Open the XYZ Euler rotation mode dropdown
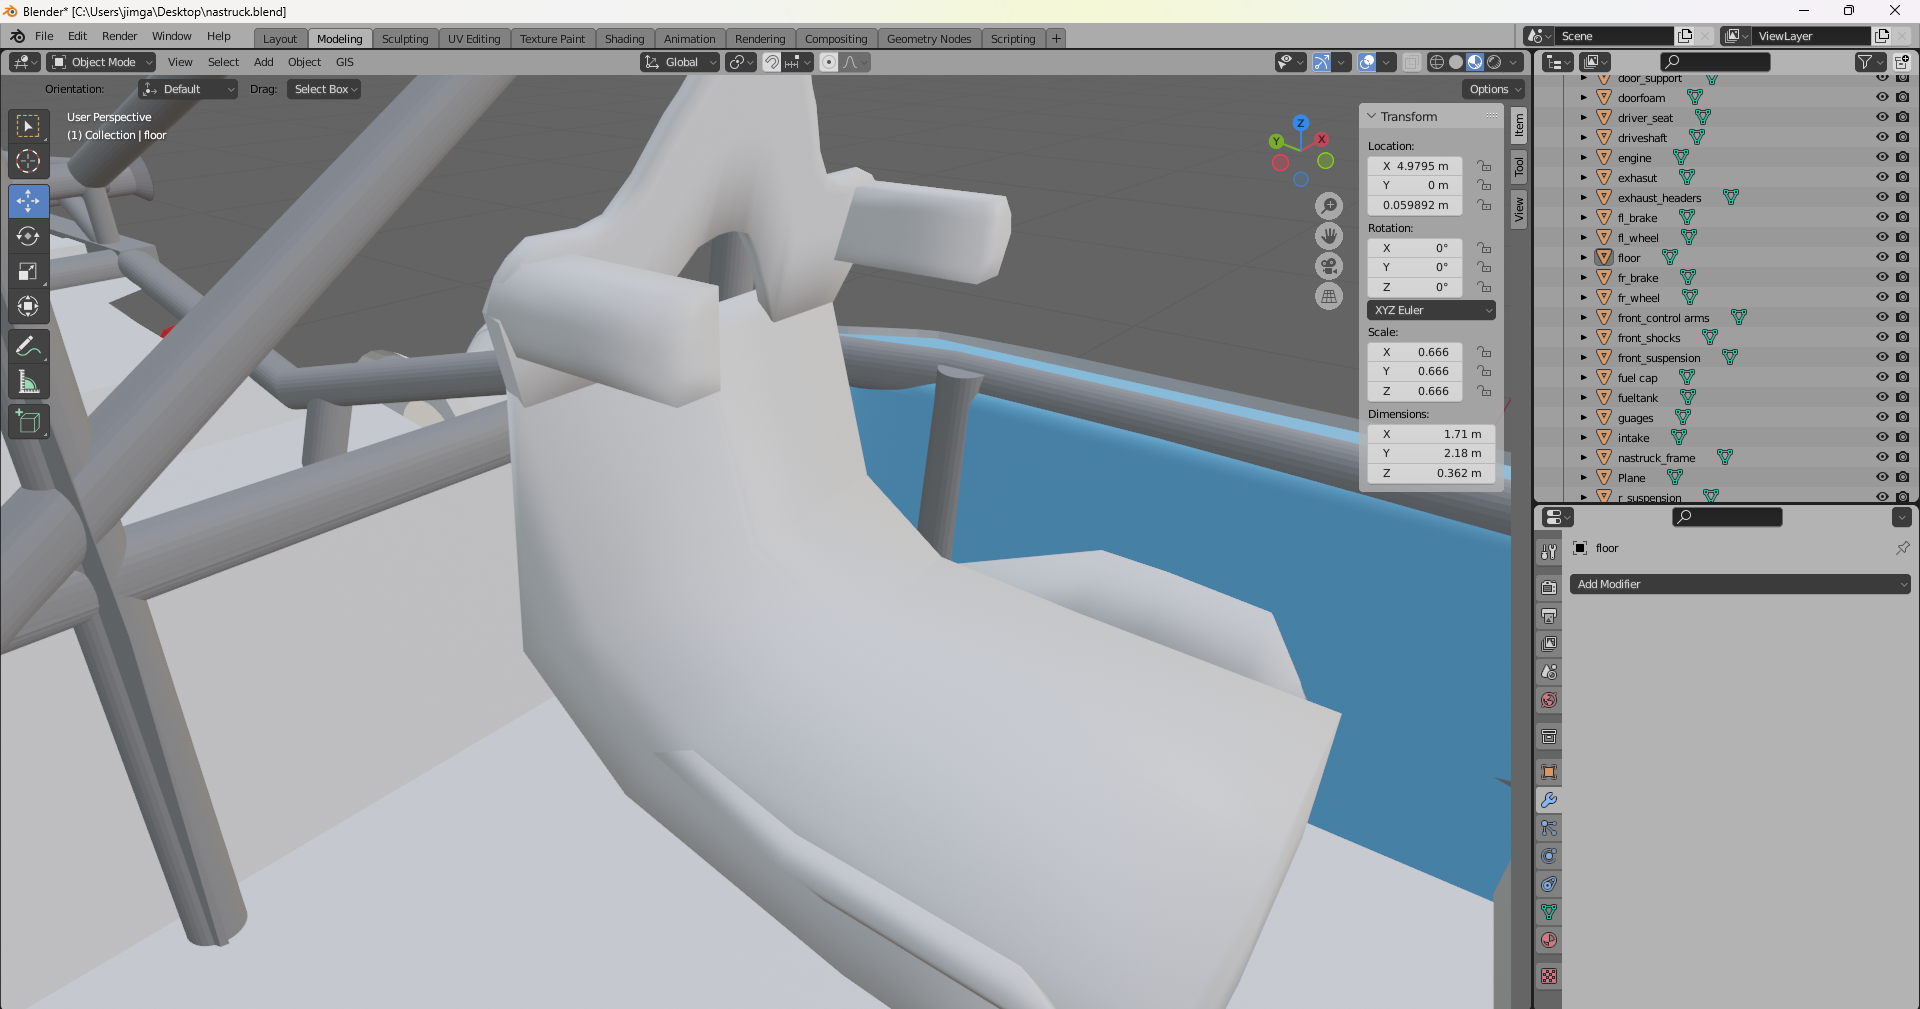This screenshot has height=1009, width=1920. pos(1432,310)
